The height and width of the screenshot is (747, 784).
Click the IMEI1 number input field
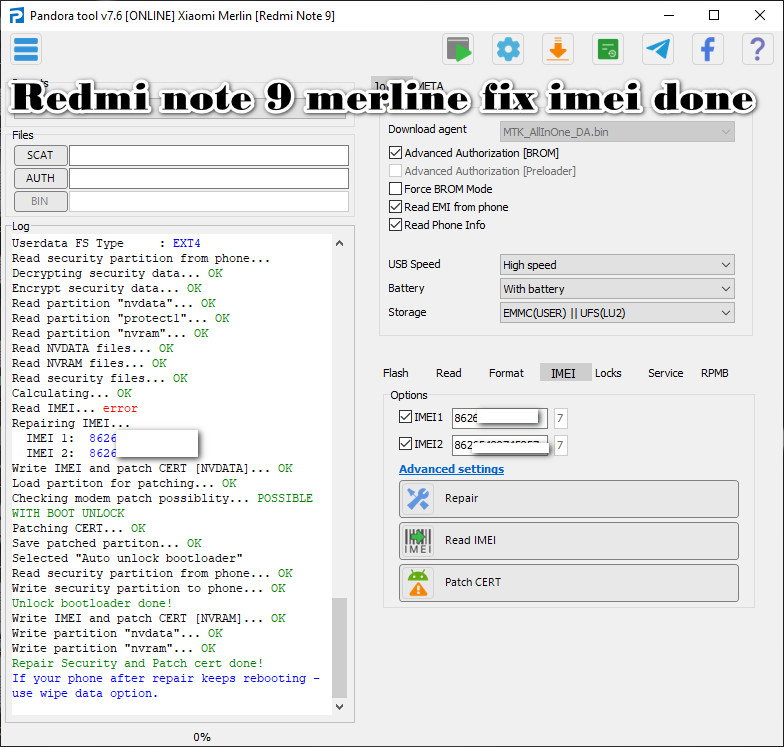click(500, 418)
